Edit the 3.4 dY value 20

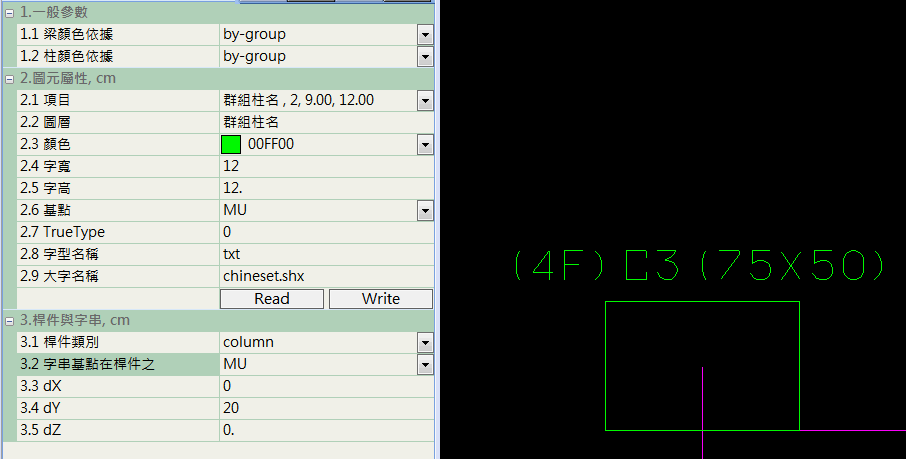tap(326, 408)
